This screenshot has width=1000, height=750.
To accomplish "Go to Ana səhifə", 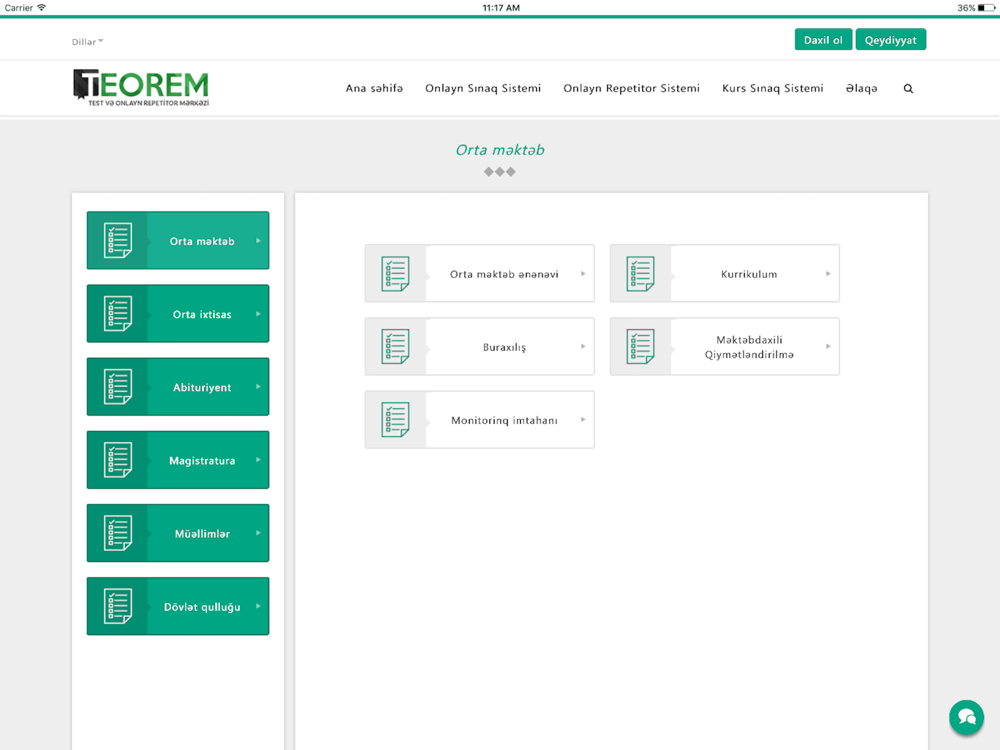I will click(374, 88).
